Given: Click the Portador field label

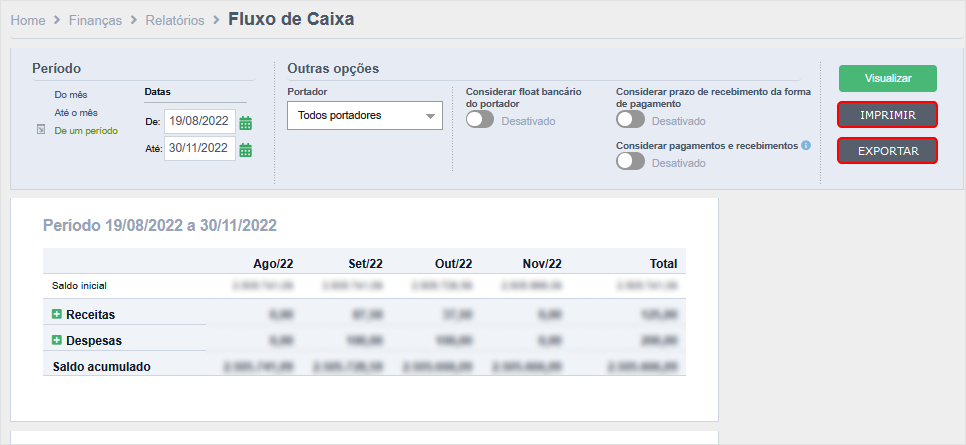Looking at the screenshot, I should pyautogui.click(x=307, y=91).
